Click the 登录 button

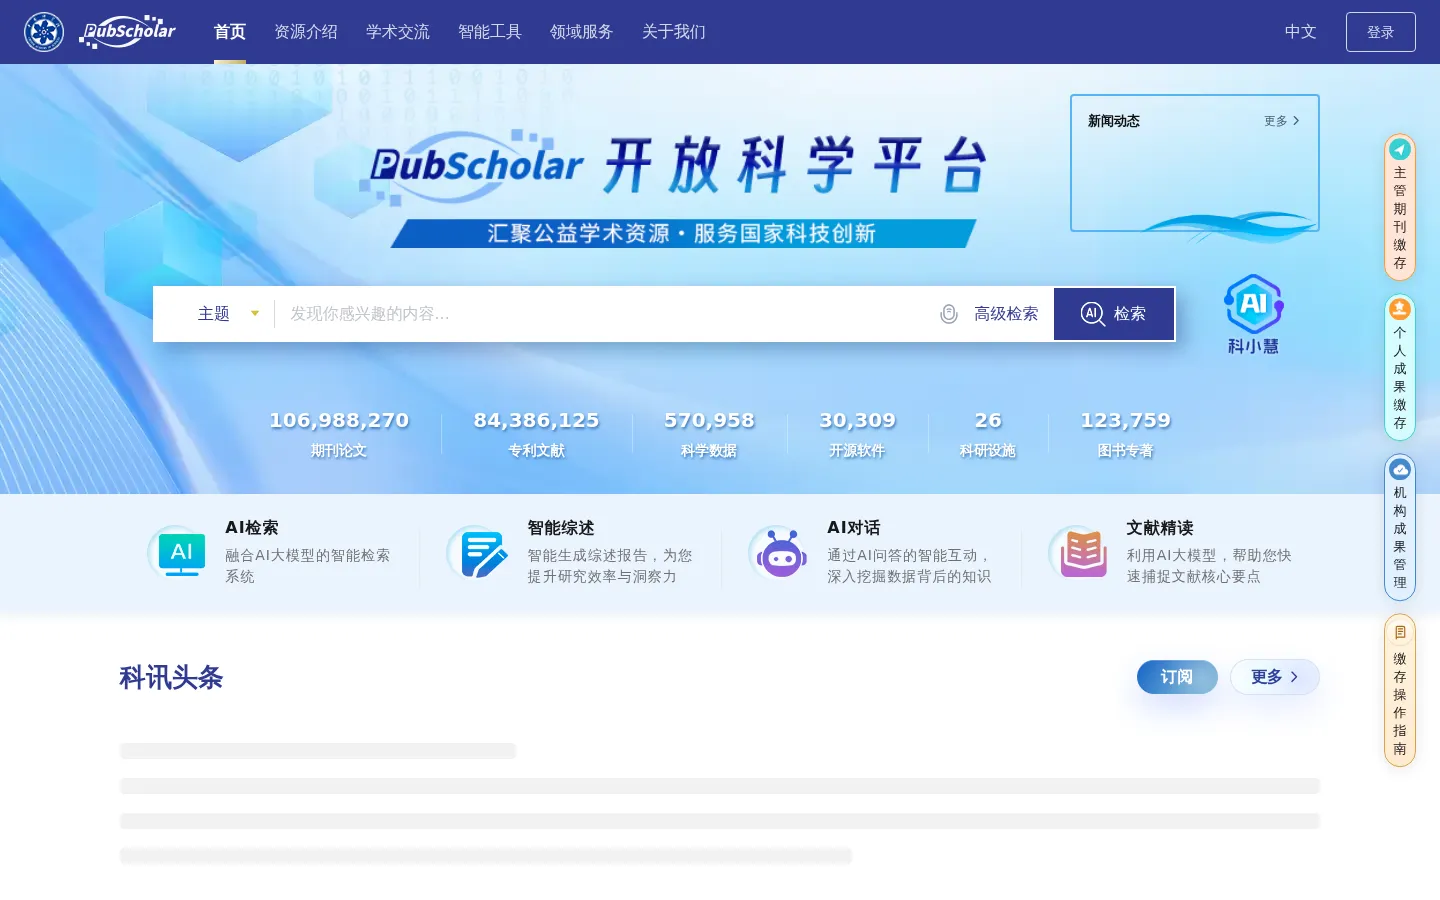click(x=1381, y=32)
